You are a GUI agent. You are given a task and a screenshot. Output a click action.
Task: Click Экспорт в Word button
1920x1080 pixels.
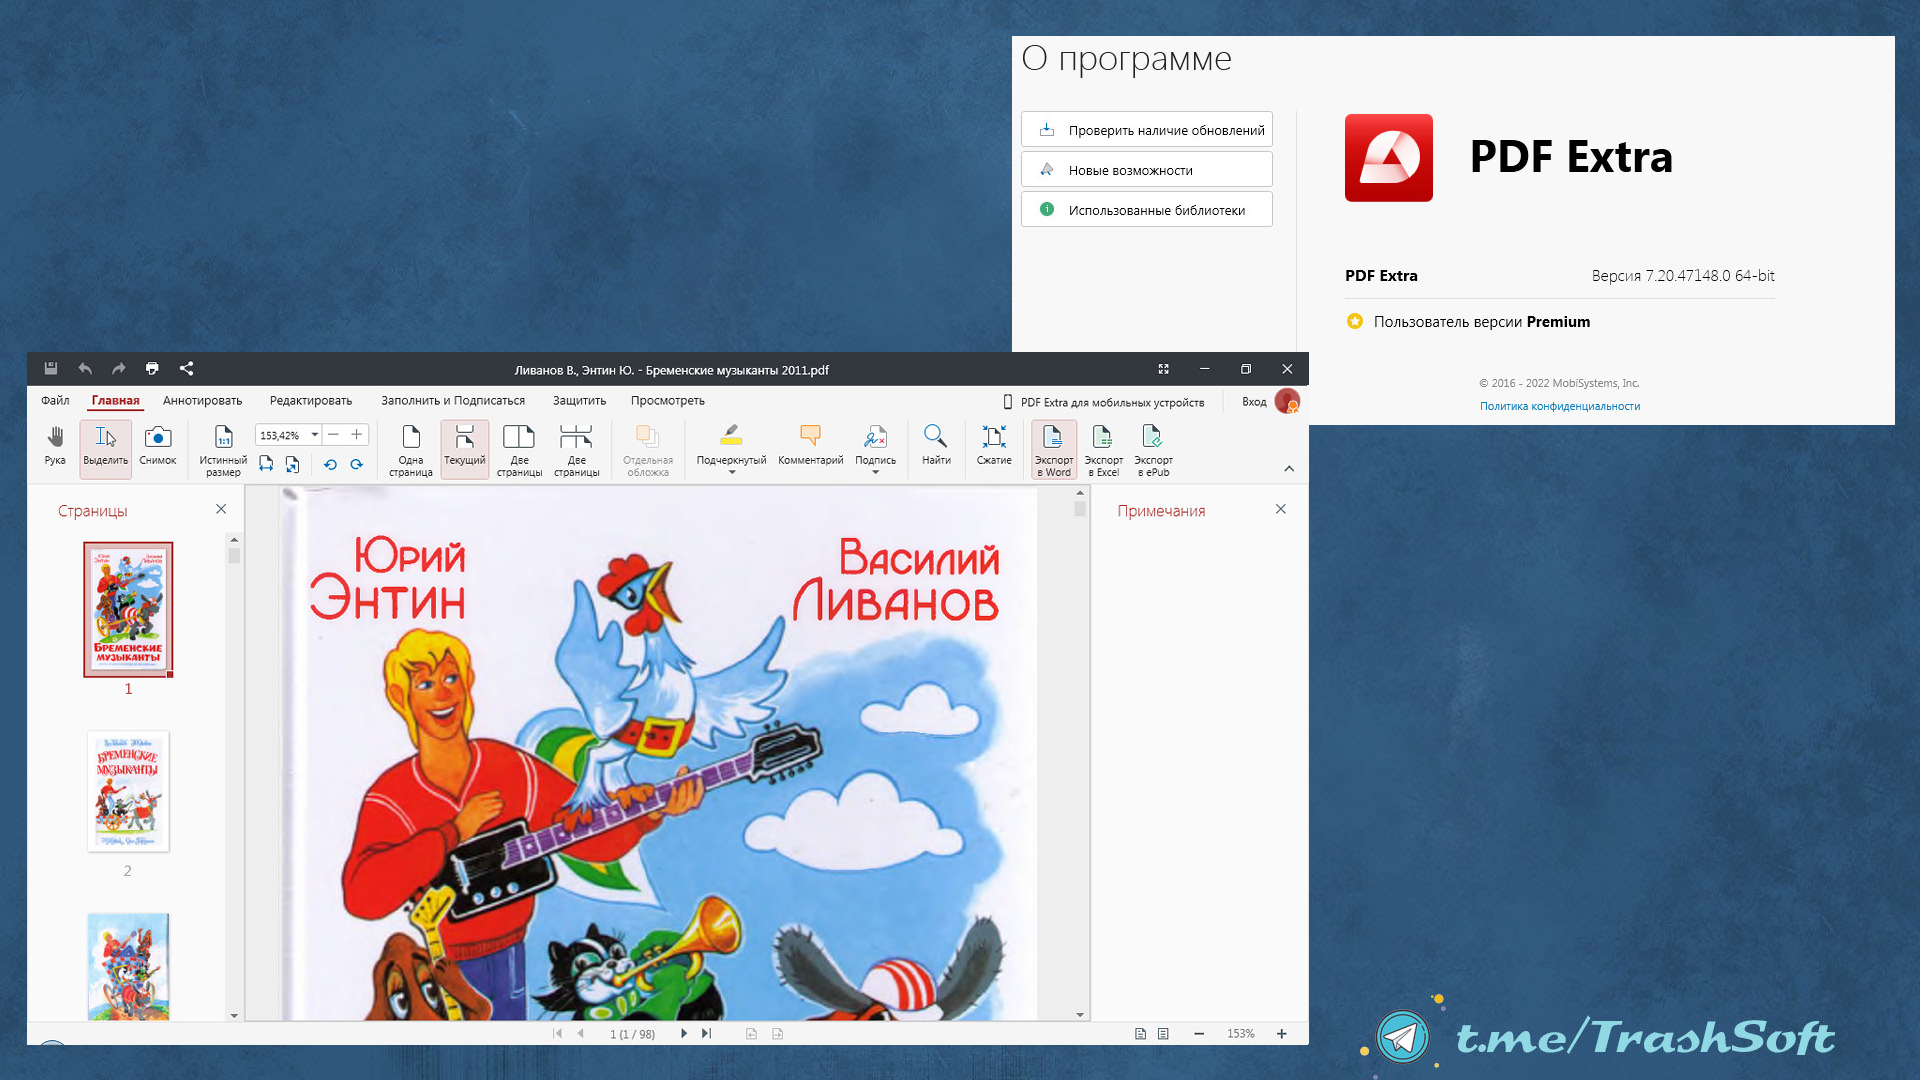point(1054,450)
